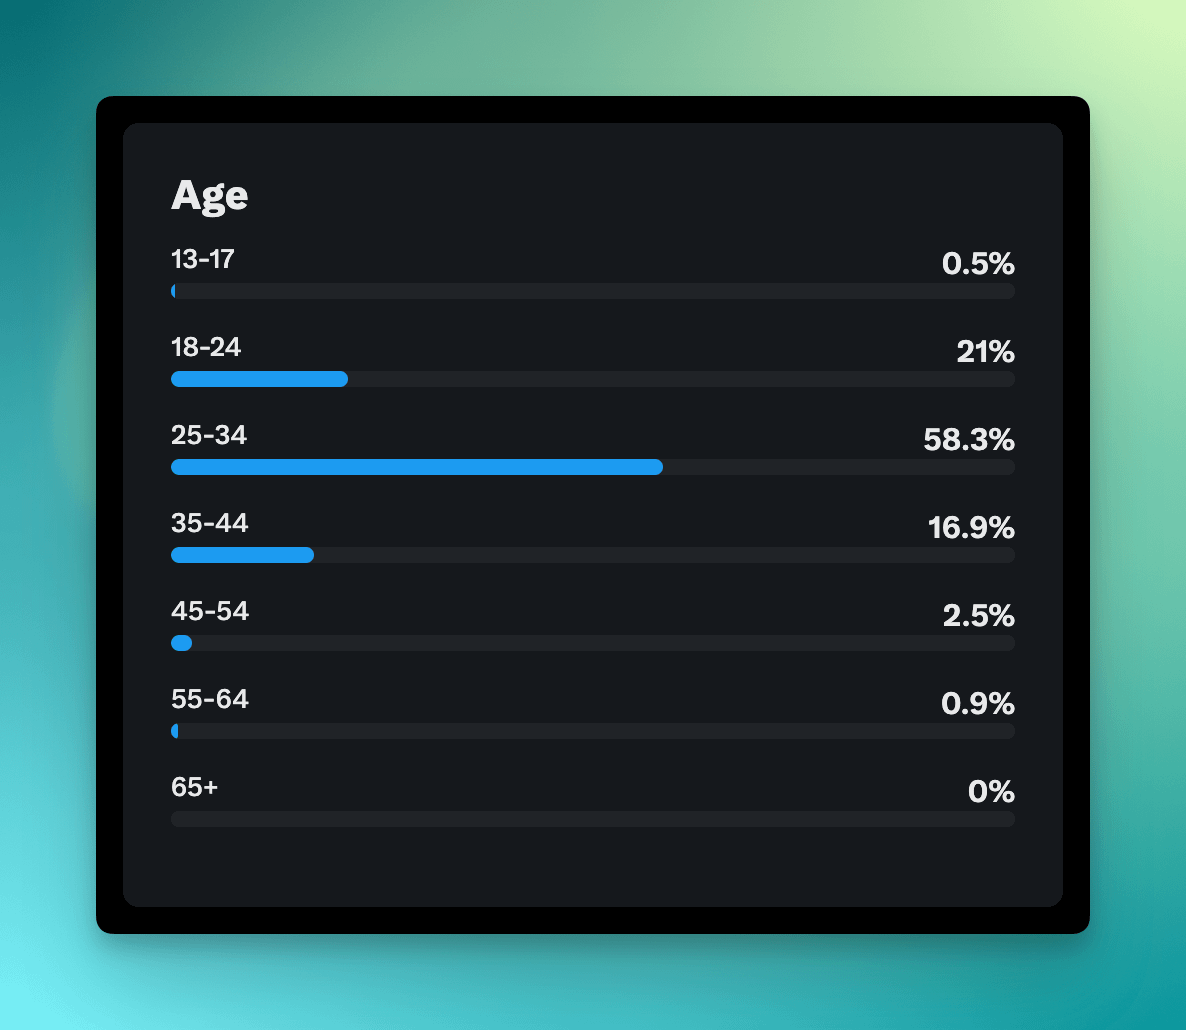This screenshot has height=1030, width=1186.
Task: Click the blue 18-24 bar fill
Action: point(259,379)
